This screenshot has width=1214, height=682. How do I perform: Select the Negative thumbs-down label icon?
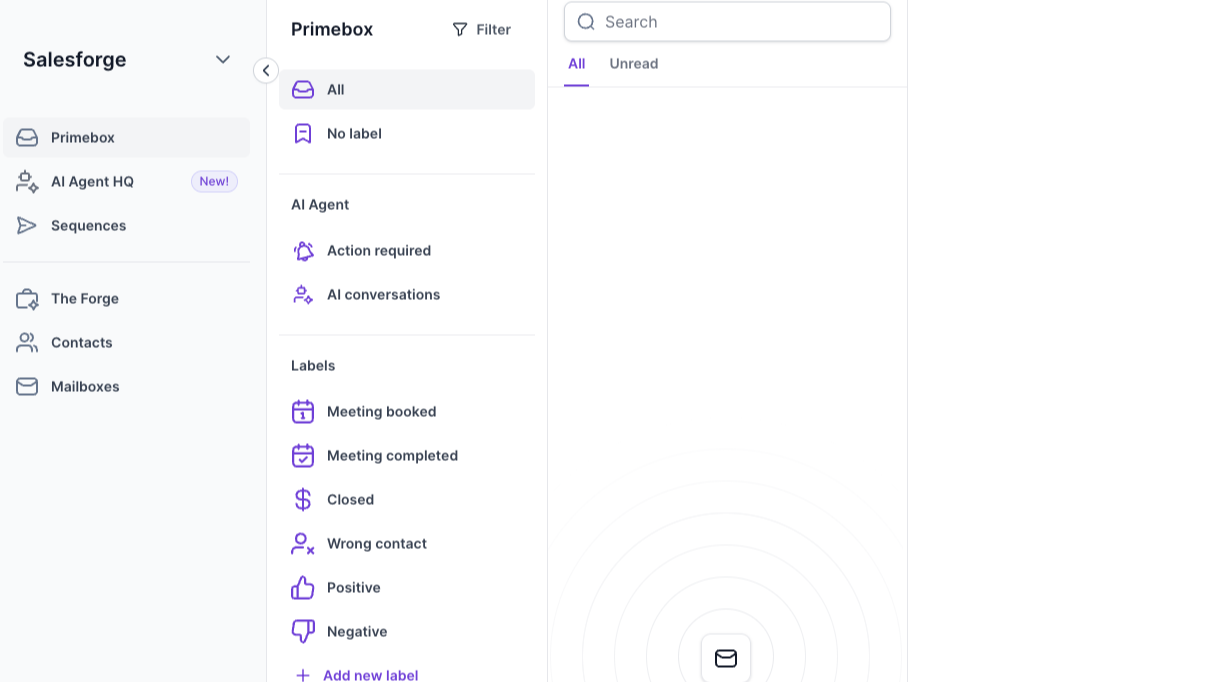(303, 632)
